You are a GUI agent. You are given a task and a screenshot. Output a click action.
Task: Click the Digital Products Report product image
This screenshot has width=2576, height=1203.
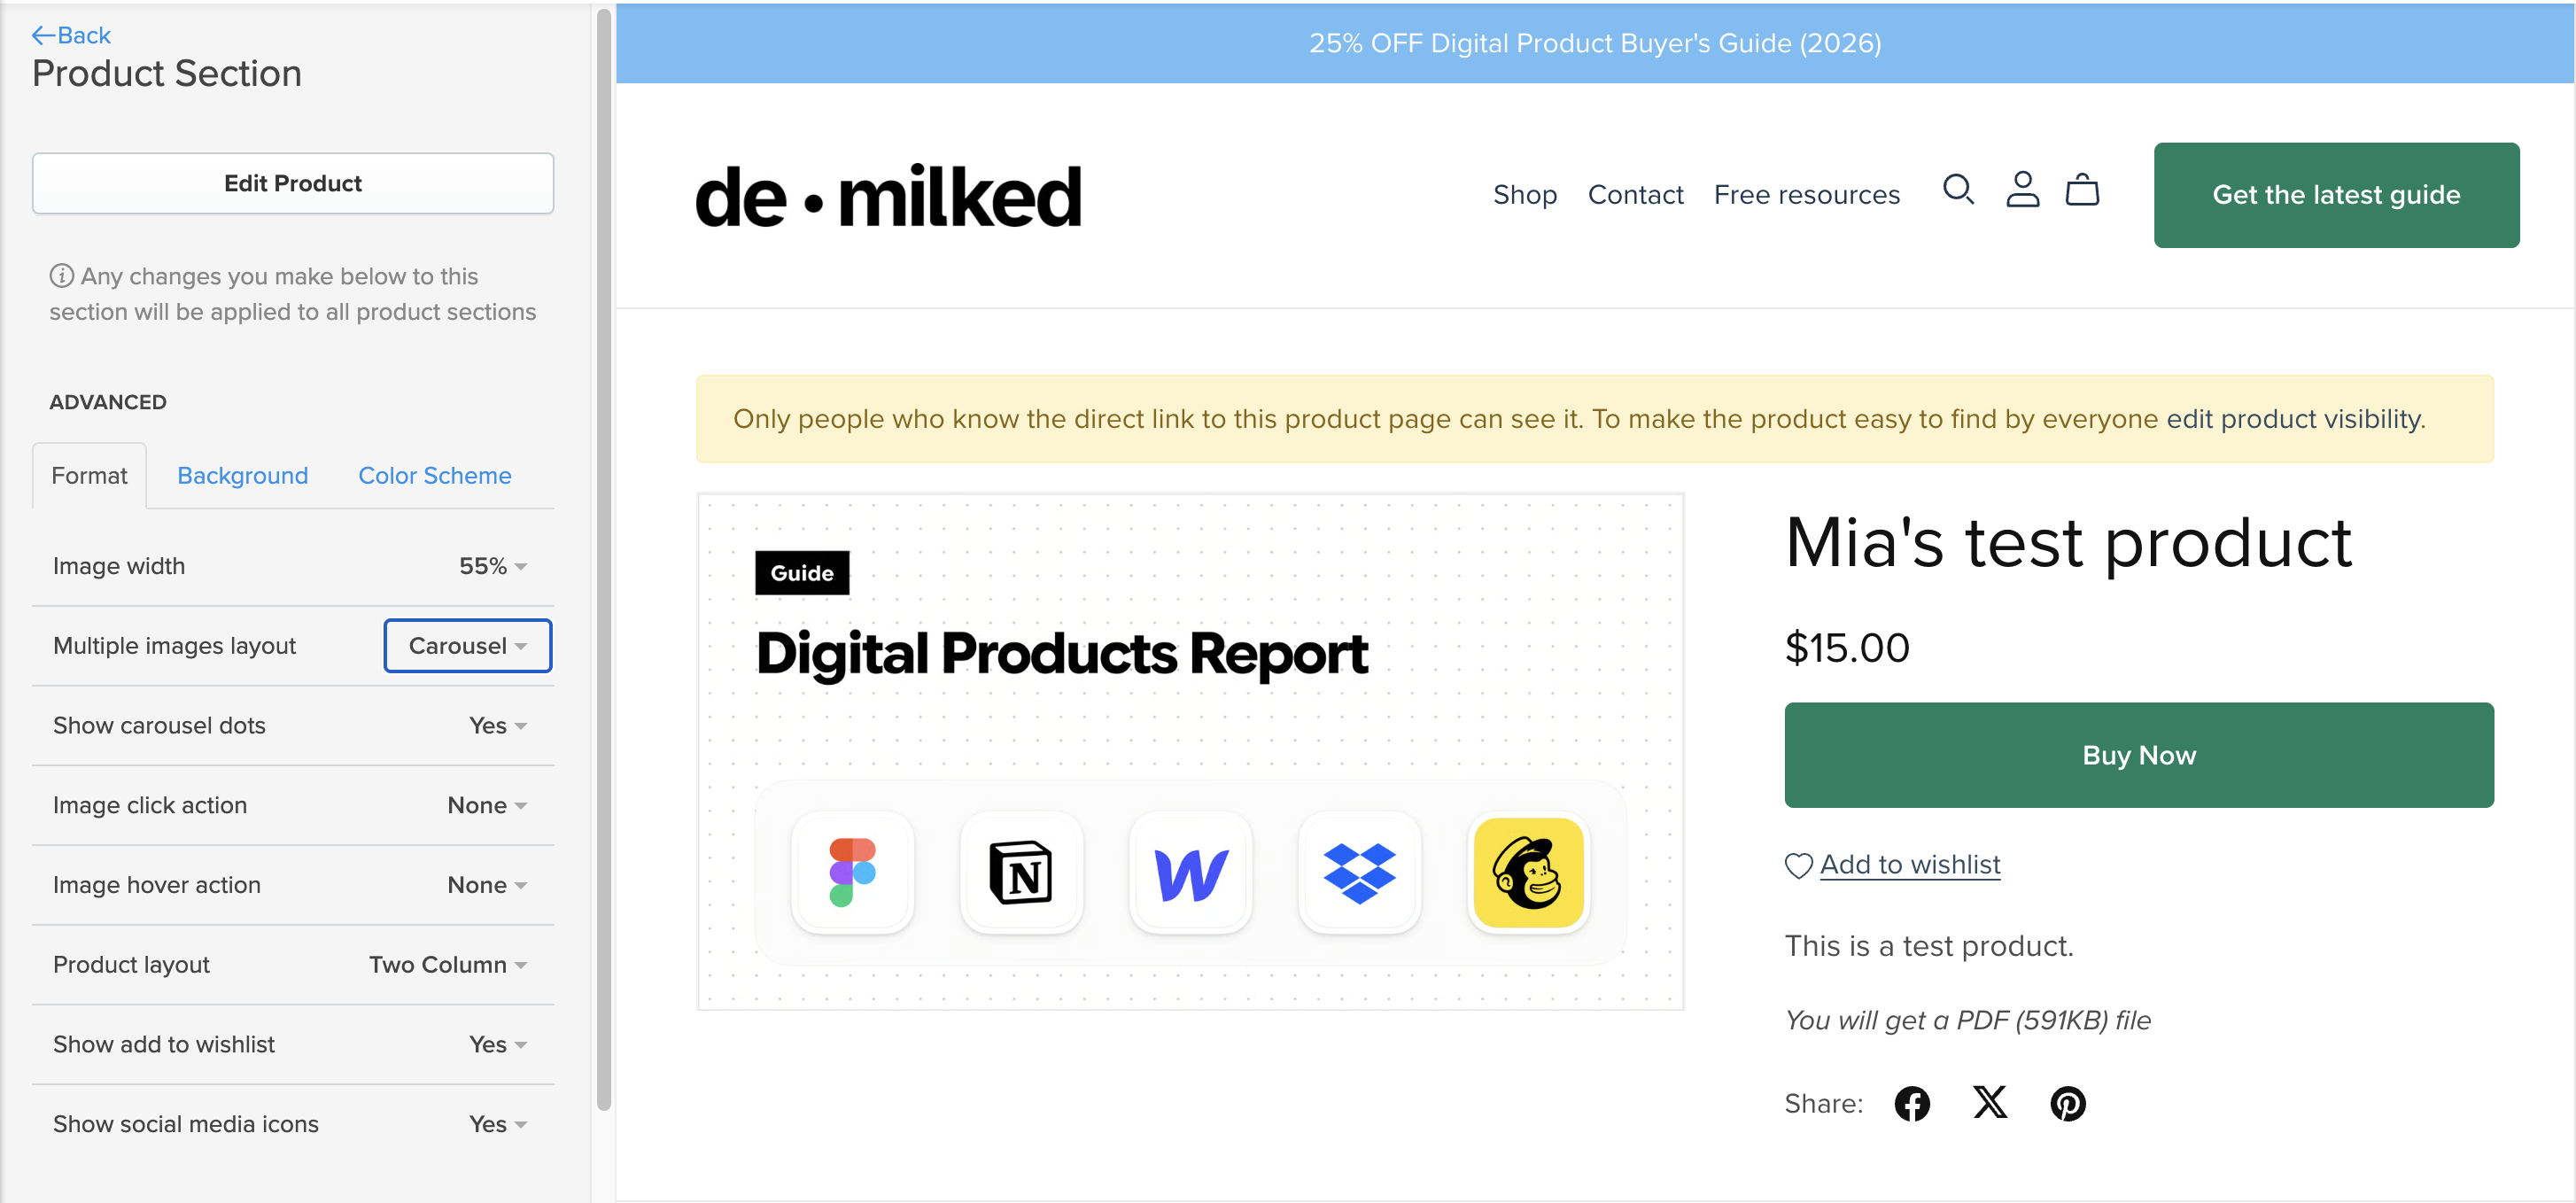tap(1190, 752)
